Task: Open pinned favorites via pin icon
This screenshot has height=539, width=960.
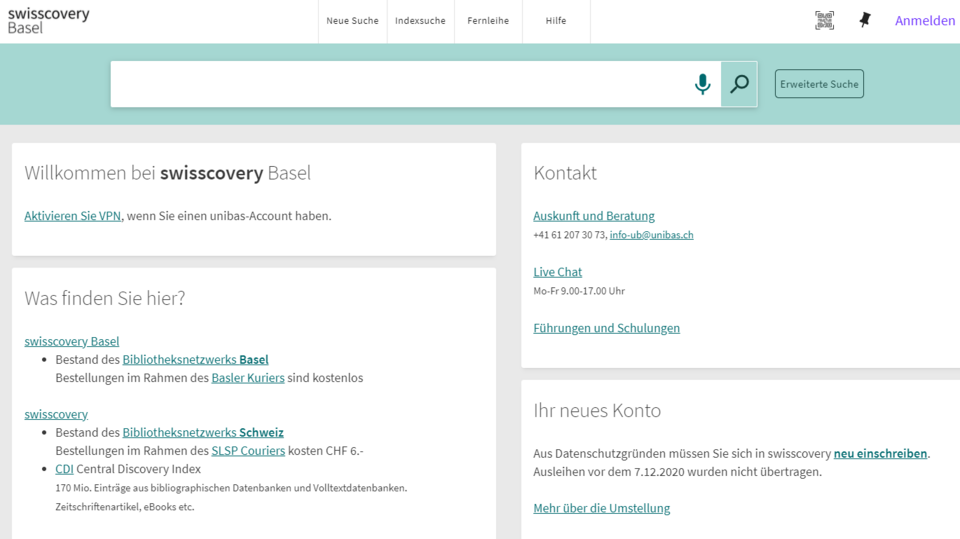Action: pos(865,21)
